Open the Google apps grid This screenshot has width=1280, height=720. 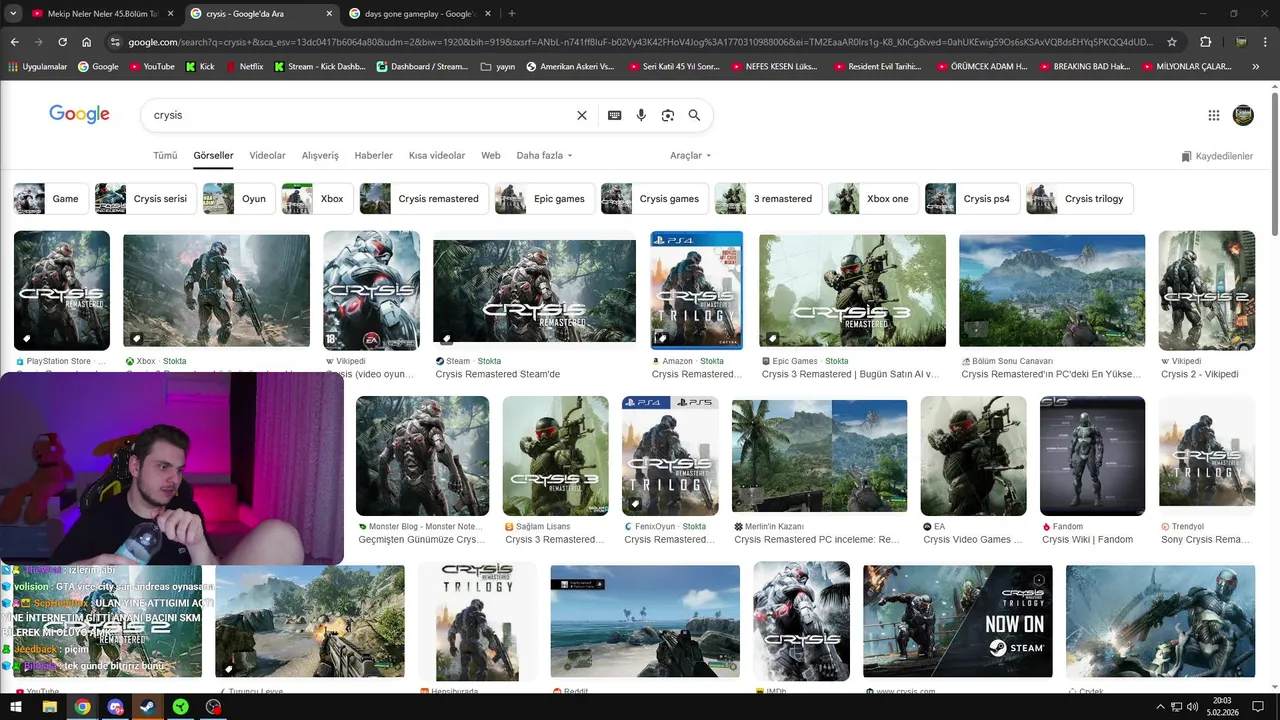click(1214, 115)
